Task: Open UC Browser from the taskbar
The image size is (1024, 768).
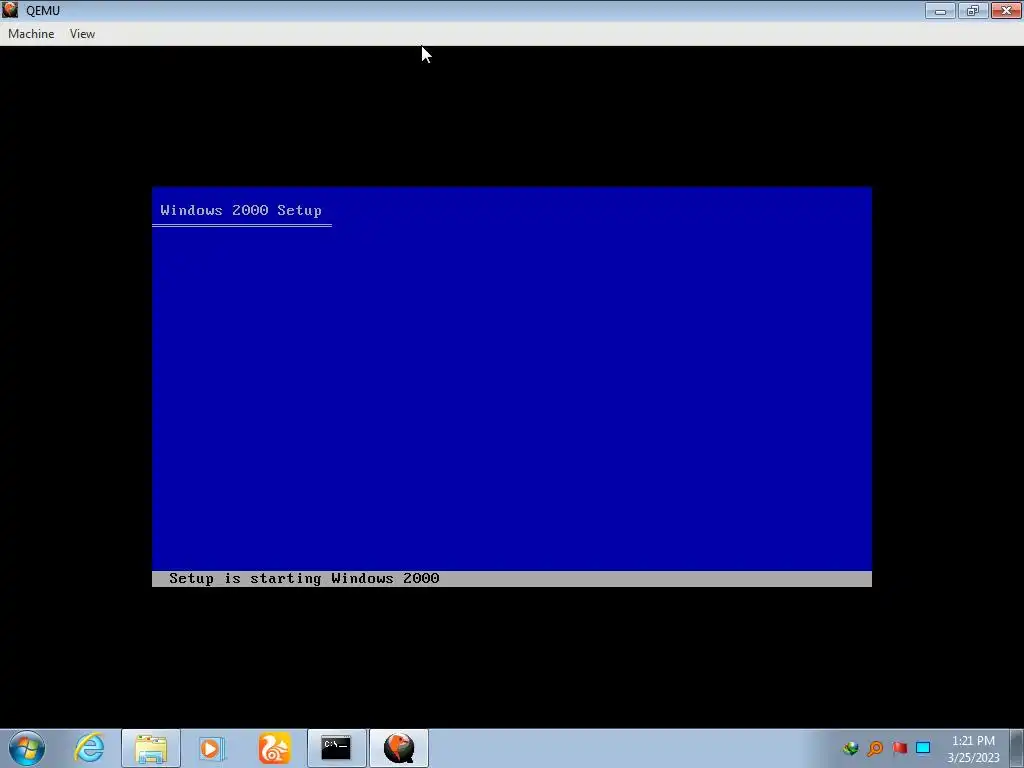Action: (274, 748)
